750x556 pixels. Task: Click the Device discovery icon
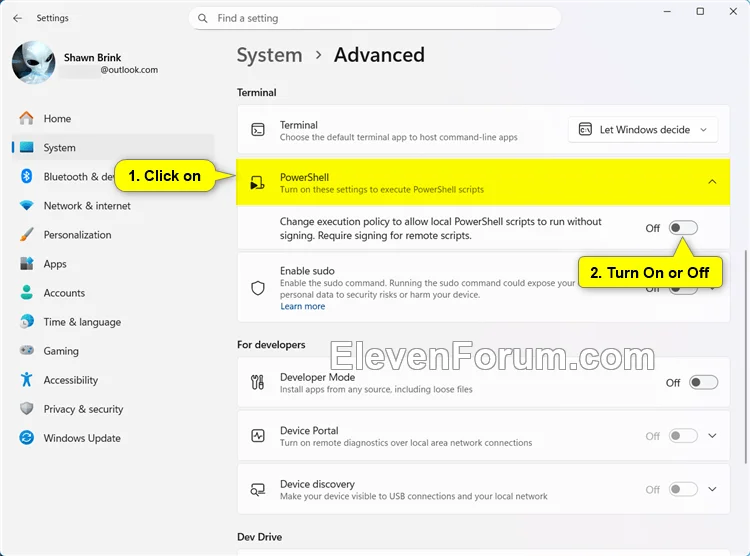pos(258,489)
